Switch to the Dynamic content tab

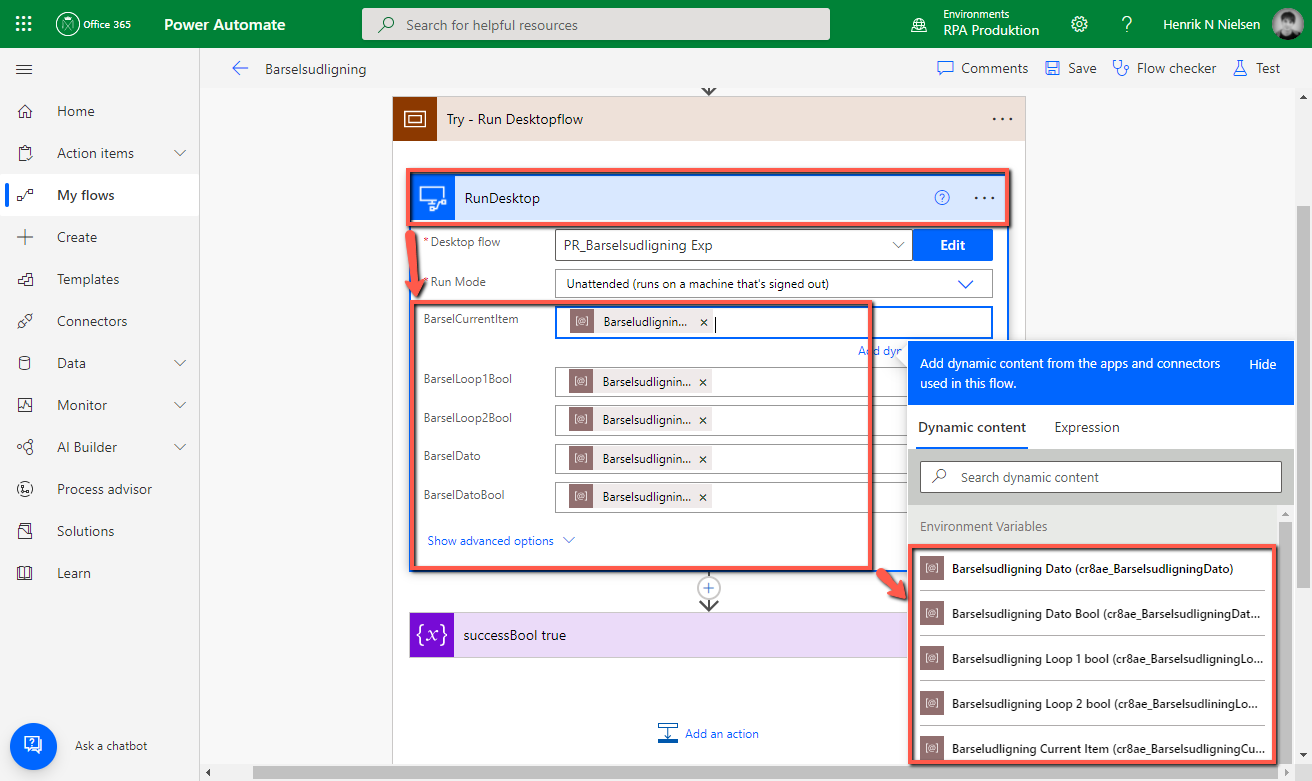[972, 427]
